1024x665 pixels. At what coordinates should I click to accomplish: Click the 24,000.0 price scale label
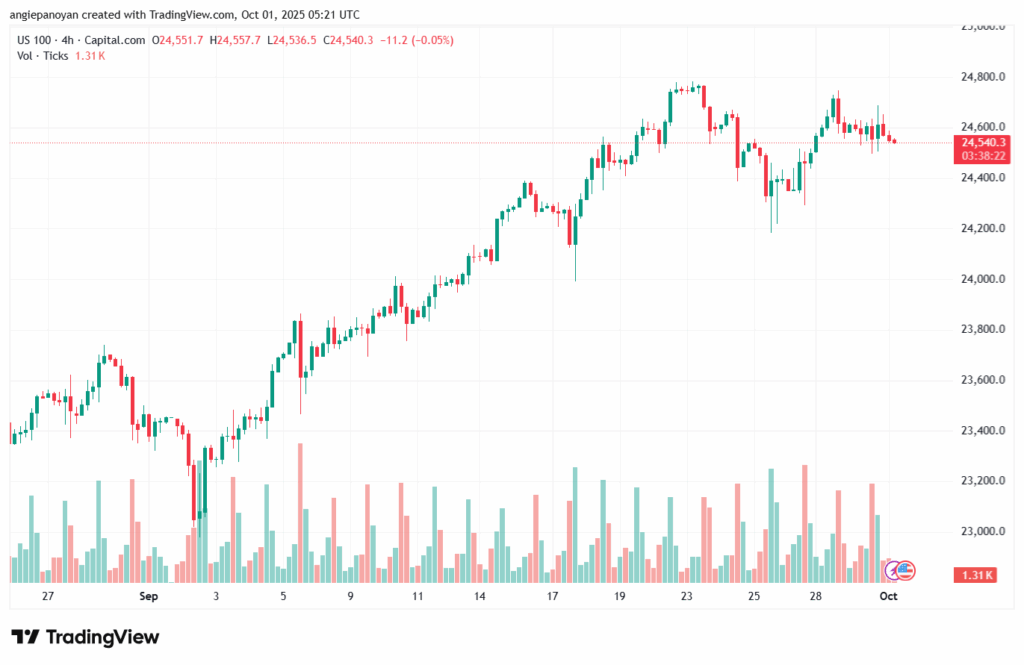click(978, 279)
